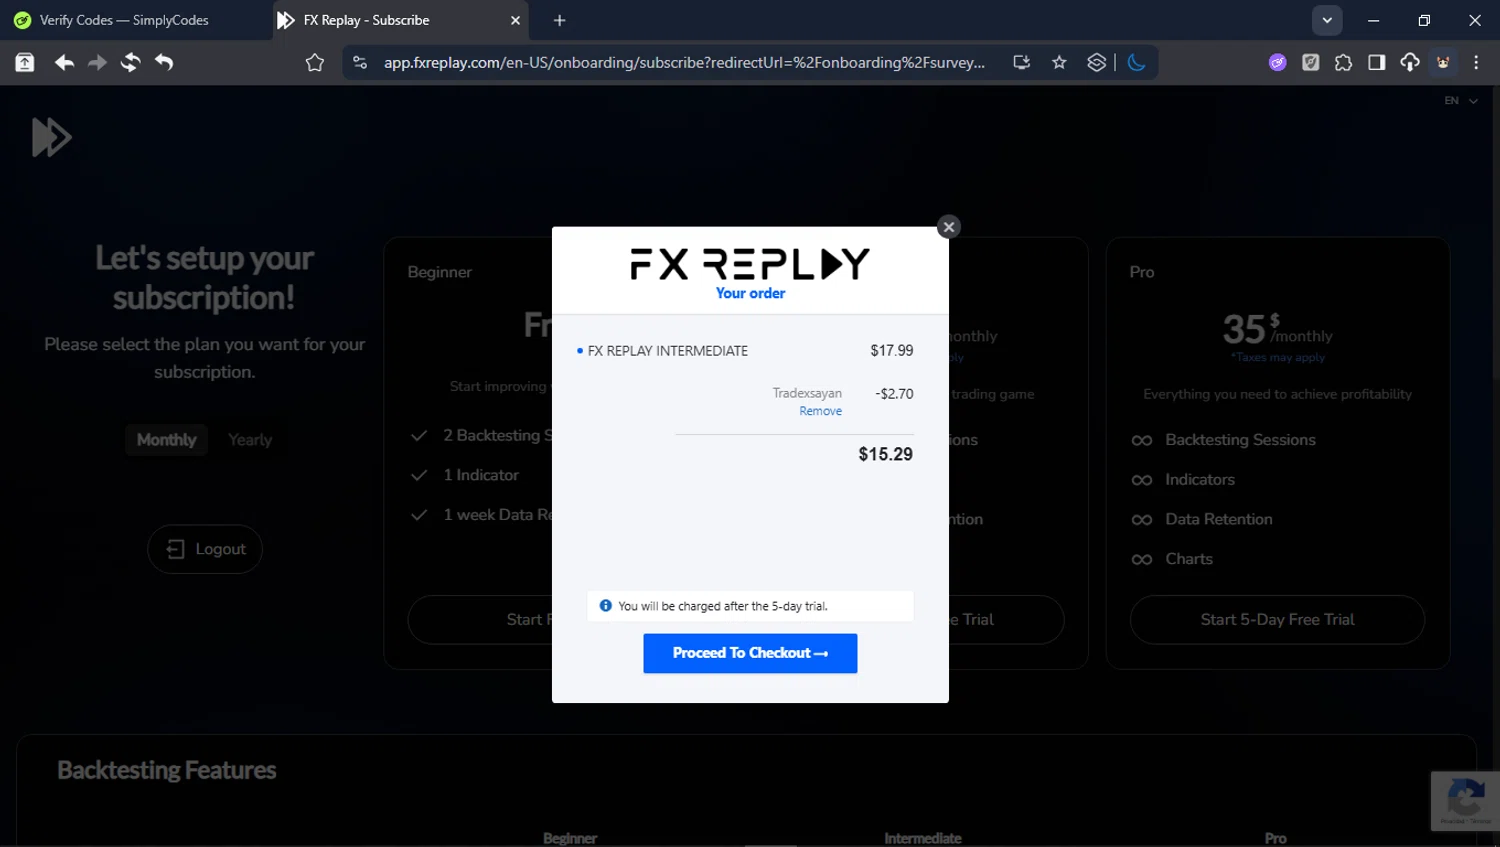Close the FX Replay Subscribe tab
This screenshot has height=847, width=1500.
[515, 20]
